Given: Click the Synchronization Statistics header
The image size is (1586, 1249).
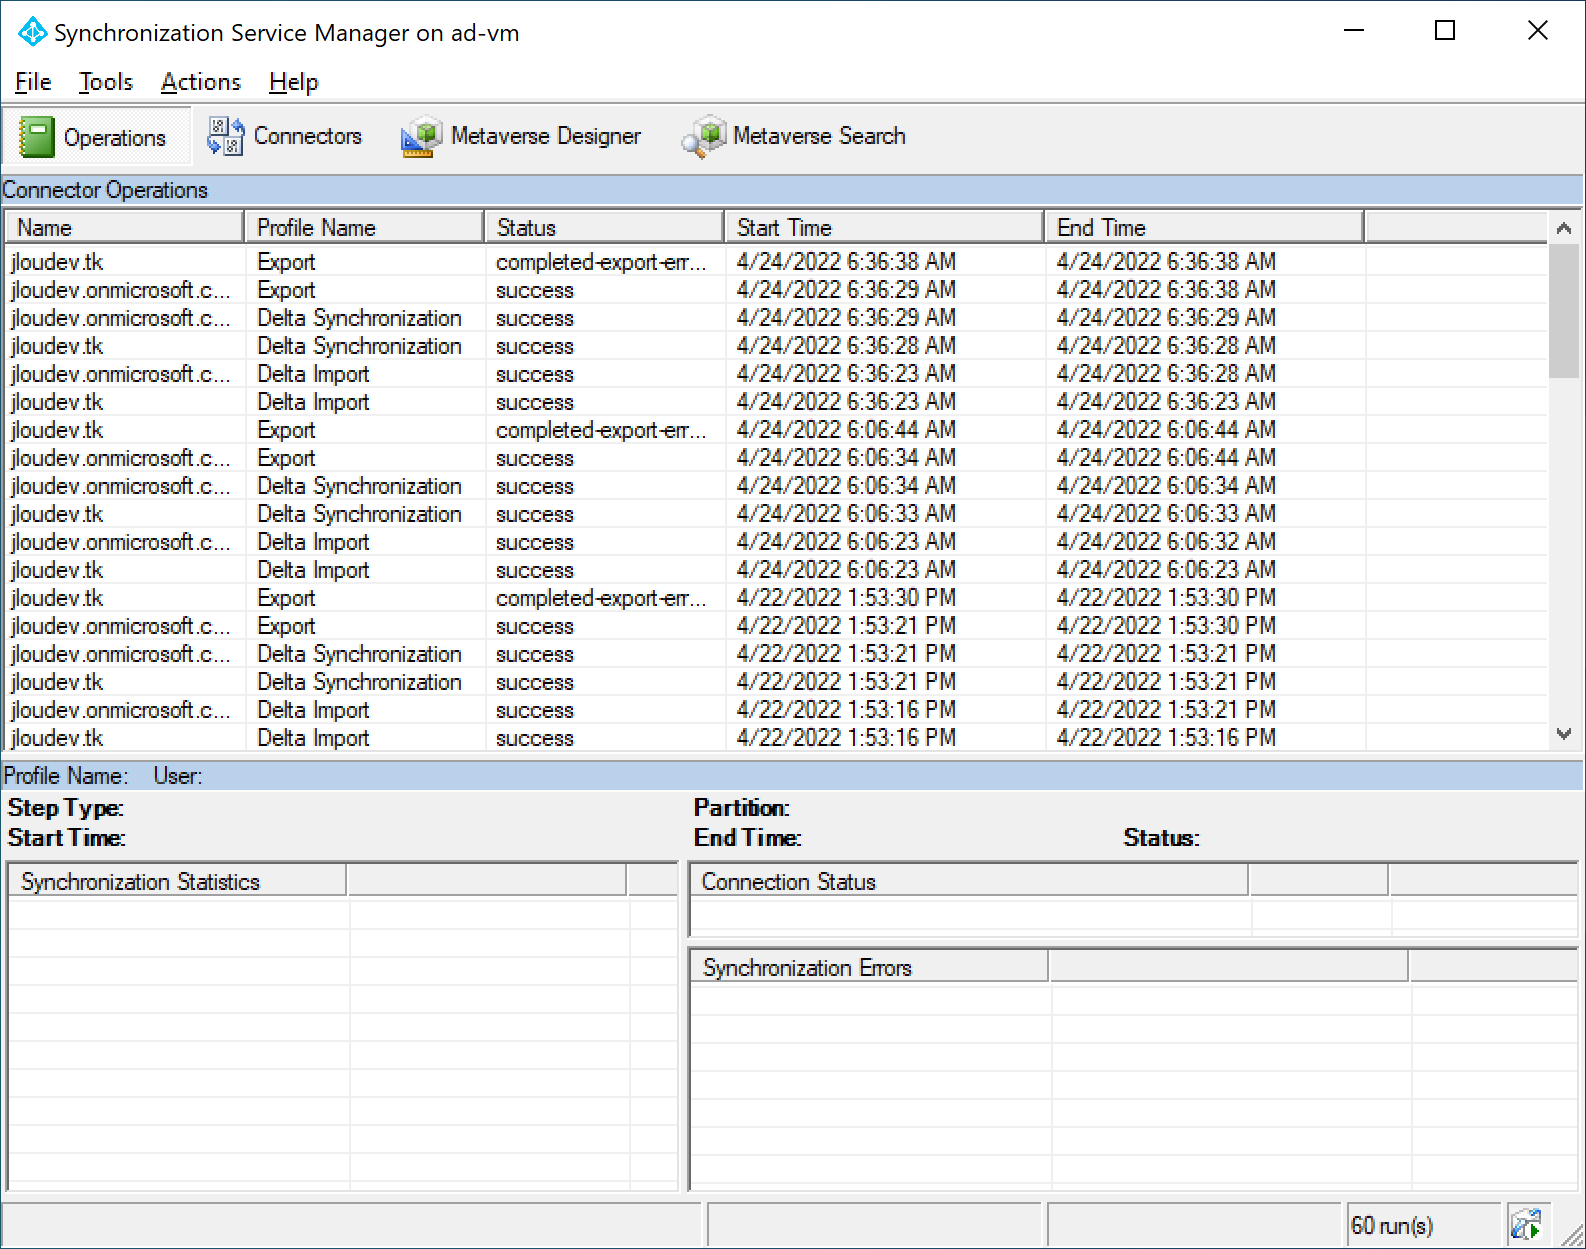Looking at the screenshot, I should [177, 881].
